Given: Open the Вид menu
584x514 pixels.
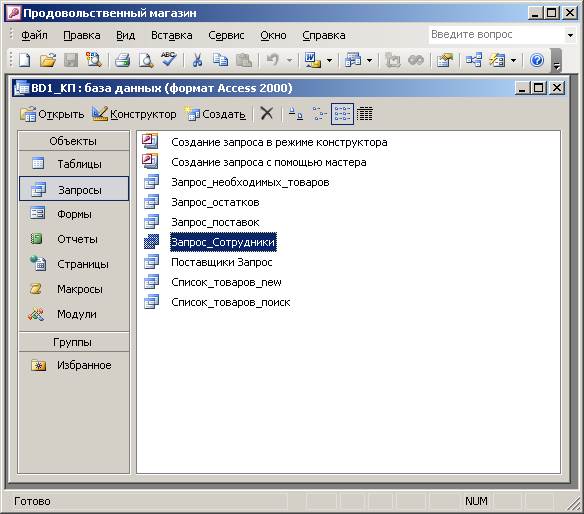Looking at the screenshot, I should click(126, 35).
